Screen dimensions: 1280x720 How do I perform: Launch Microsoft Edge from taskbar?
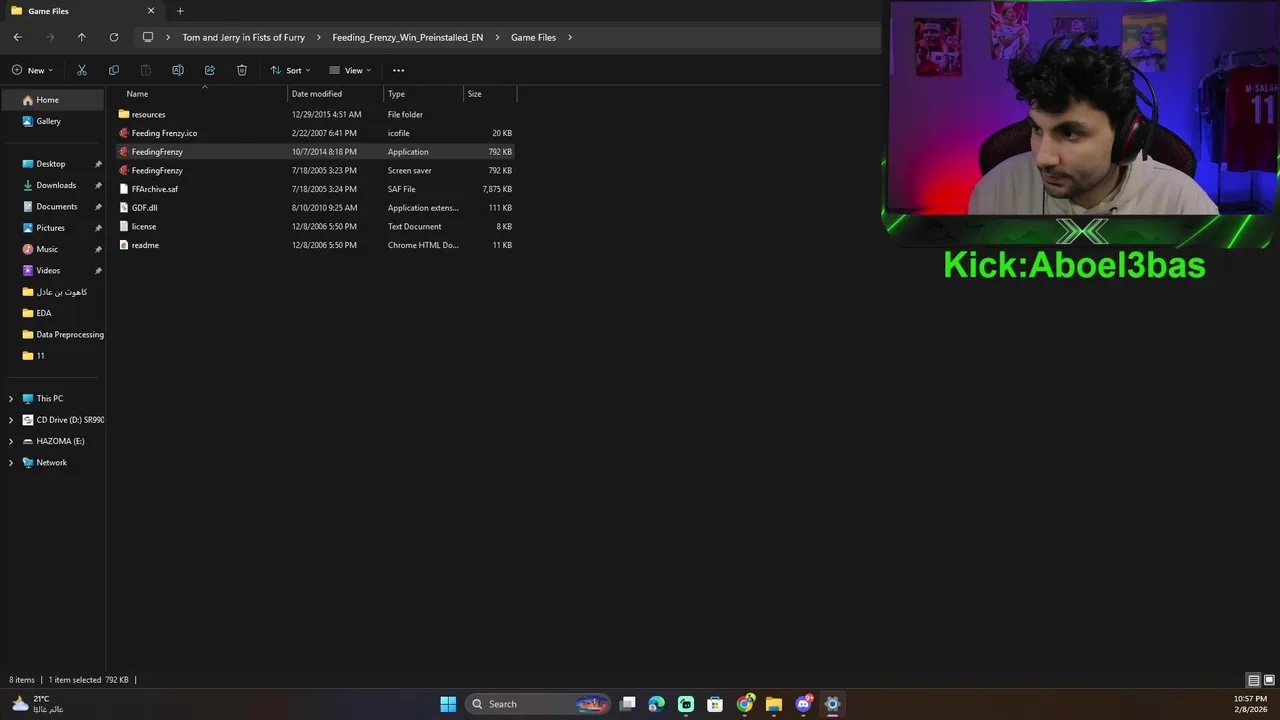(656, 704)
